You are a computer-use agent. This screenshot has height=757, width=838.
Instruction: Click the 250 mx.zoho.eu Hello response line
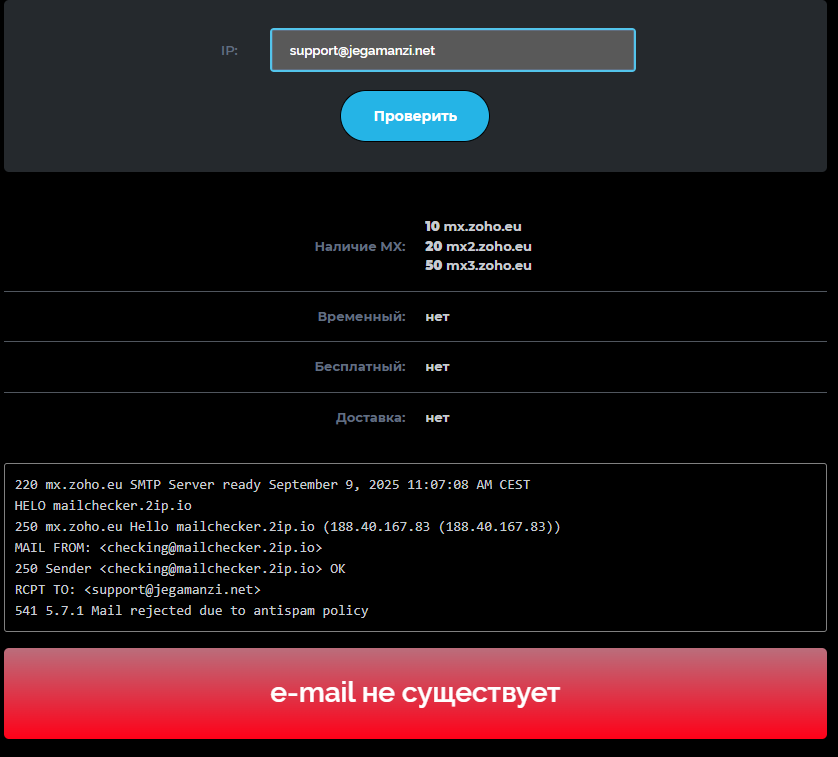[x=287, y=526]
